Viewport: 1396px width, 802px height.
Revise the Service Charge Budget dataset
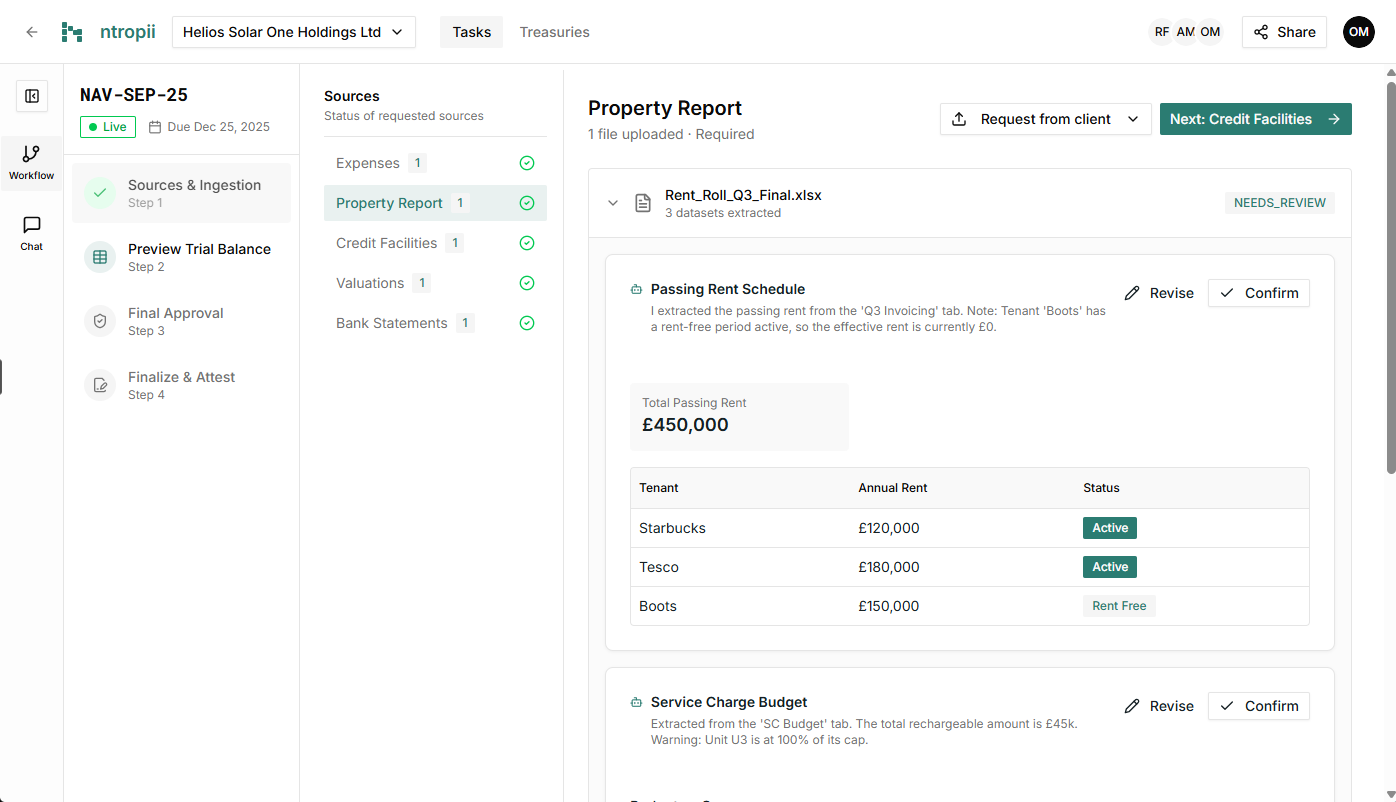coord(1159,706)
